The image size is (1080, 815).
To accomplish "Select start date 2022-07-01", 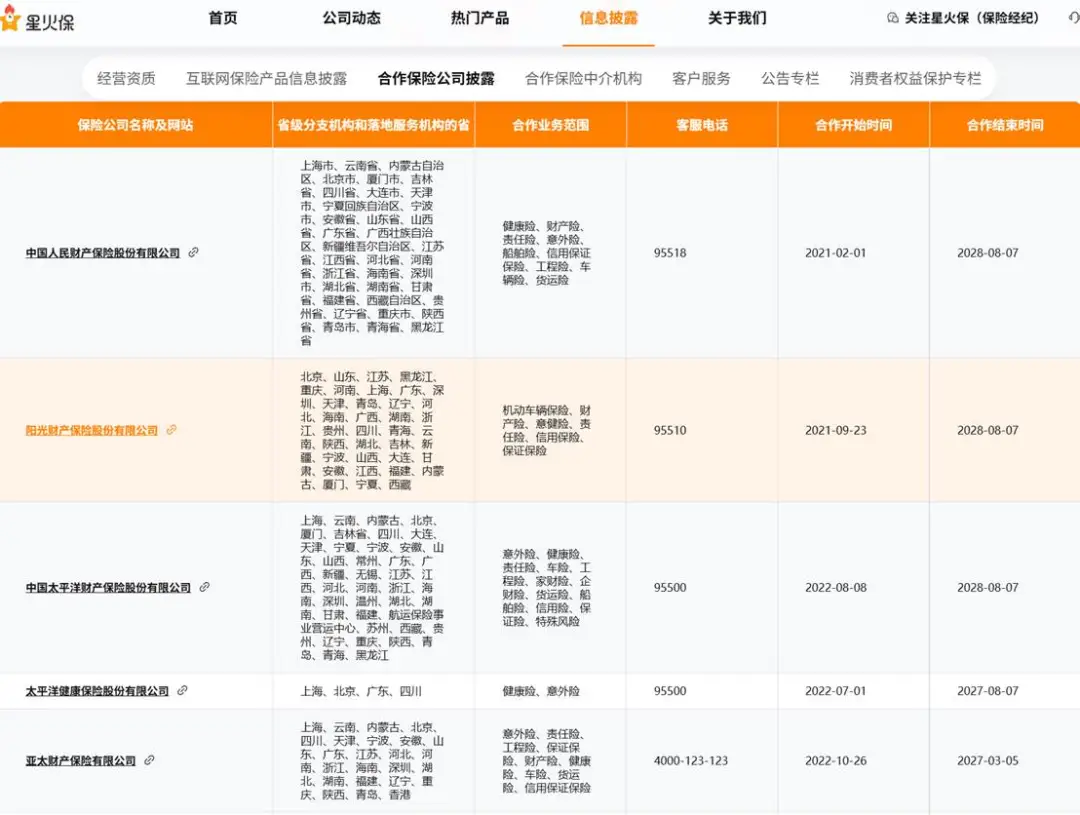I will [x=835, y=690].
